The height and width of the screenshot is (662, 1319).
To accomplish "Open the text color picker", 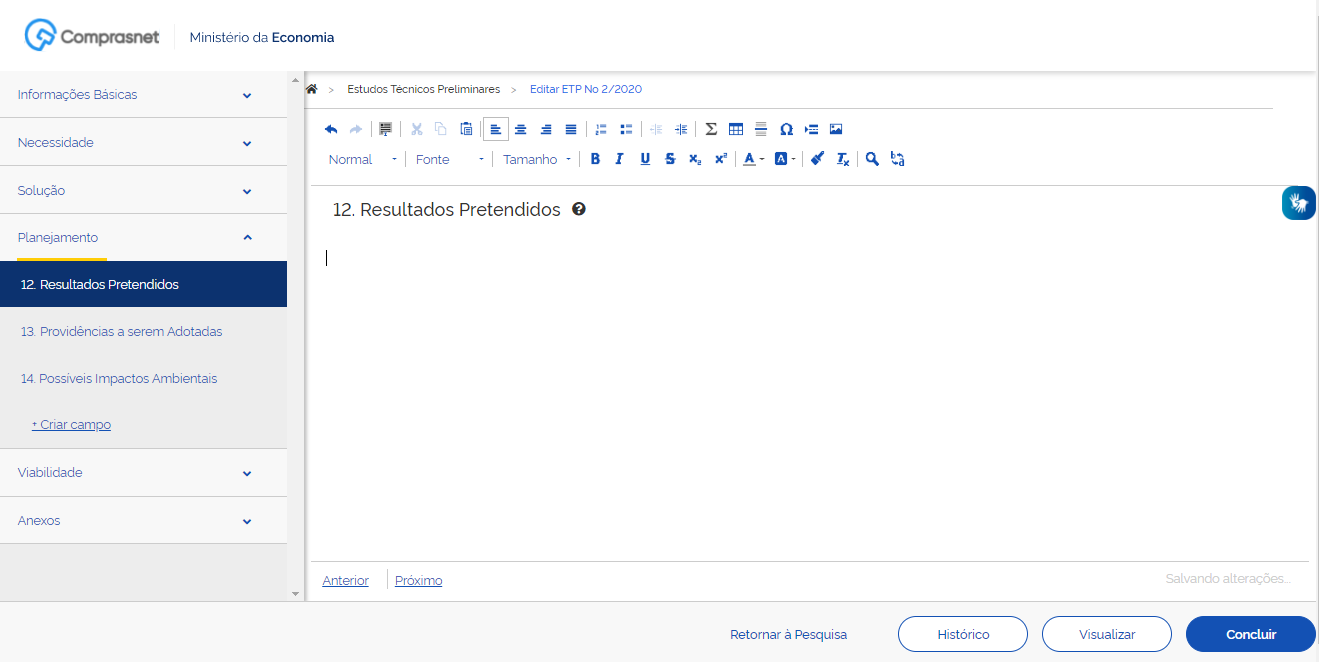I will tap(753, 159).
